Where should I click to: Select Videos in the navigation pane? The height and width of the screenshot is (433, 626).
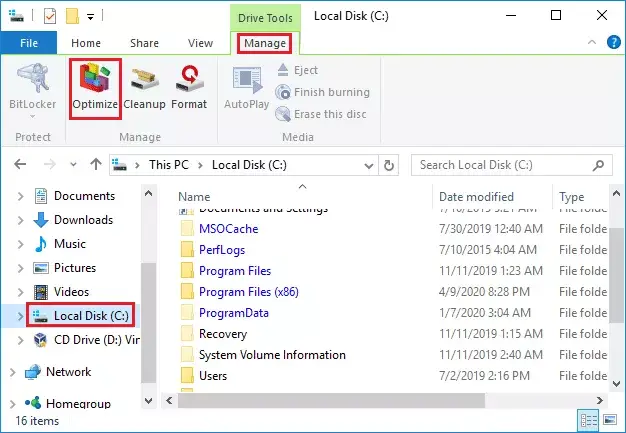71,292
